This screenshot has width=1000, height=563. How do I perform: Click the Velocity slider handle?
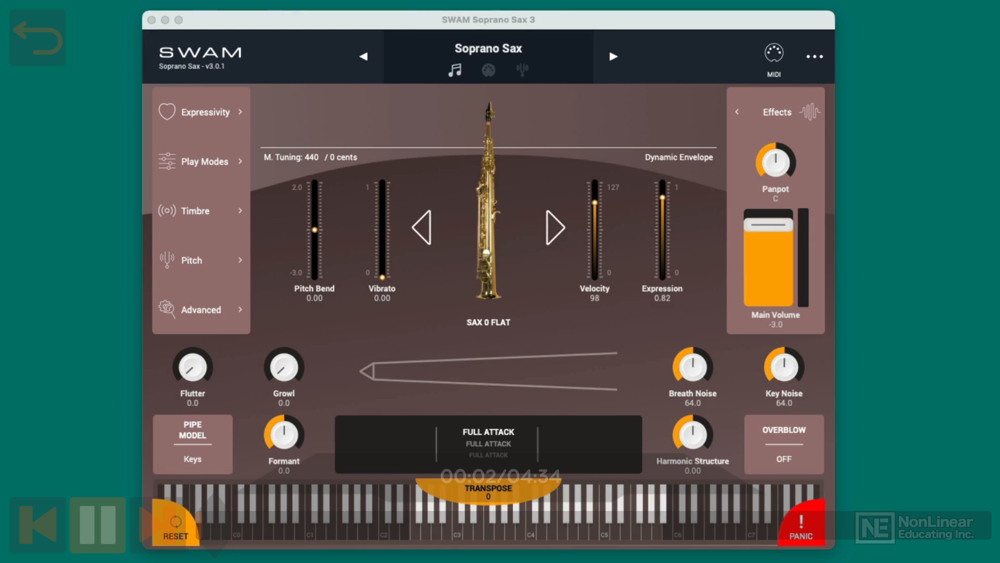pos(594,203)
